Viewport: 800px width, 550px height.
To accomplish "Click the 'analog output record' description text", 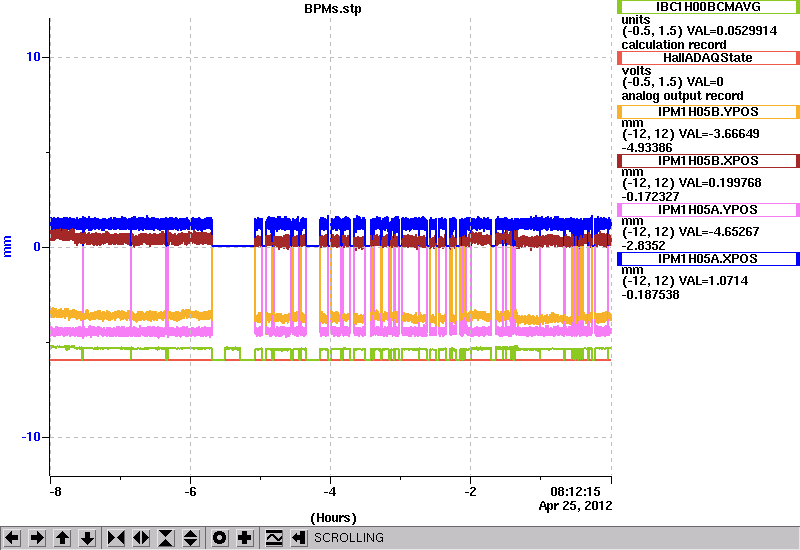I will coord(682,96).
